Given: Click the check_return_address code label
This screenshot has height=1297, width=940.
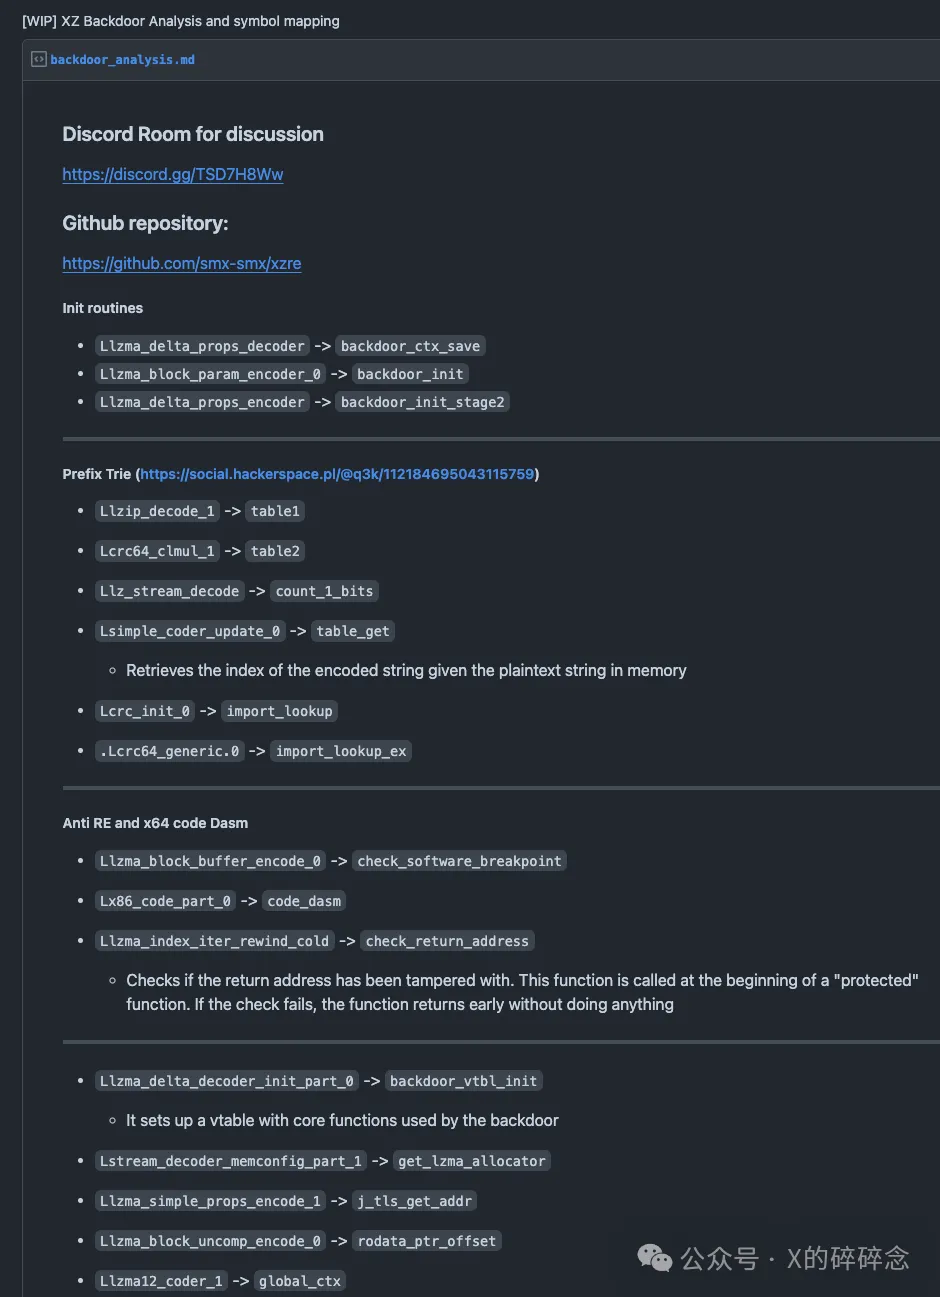Looking at the screenshot, I should click(447, 941).
